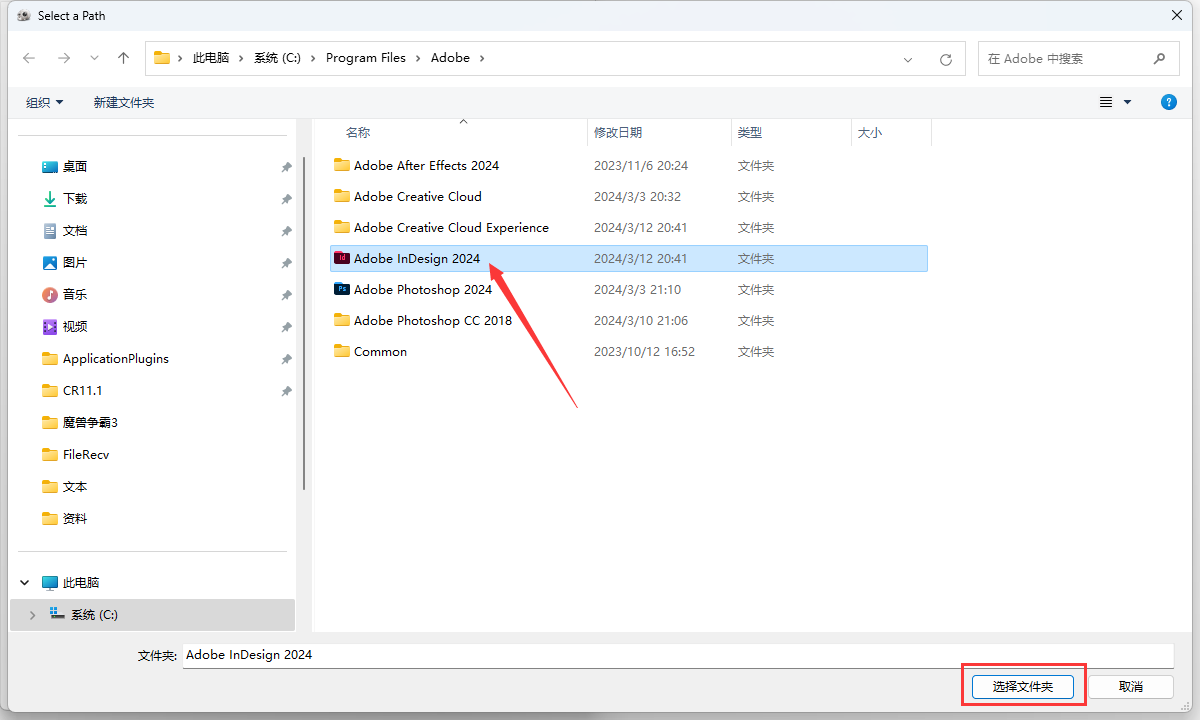Go forward with the right arrow
The width and height of the screenshot is (1200, 720).
[x=63, y=58]
